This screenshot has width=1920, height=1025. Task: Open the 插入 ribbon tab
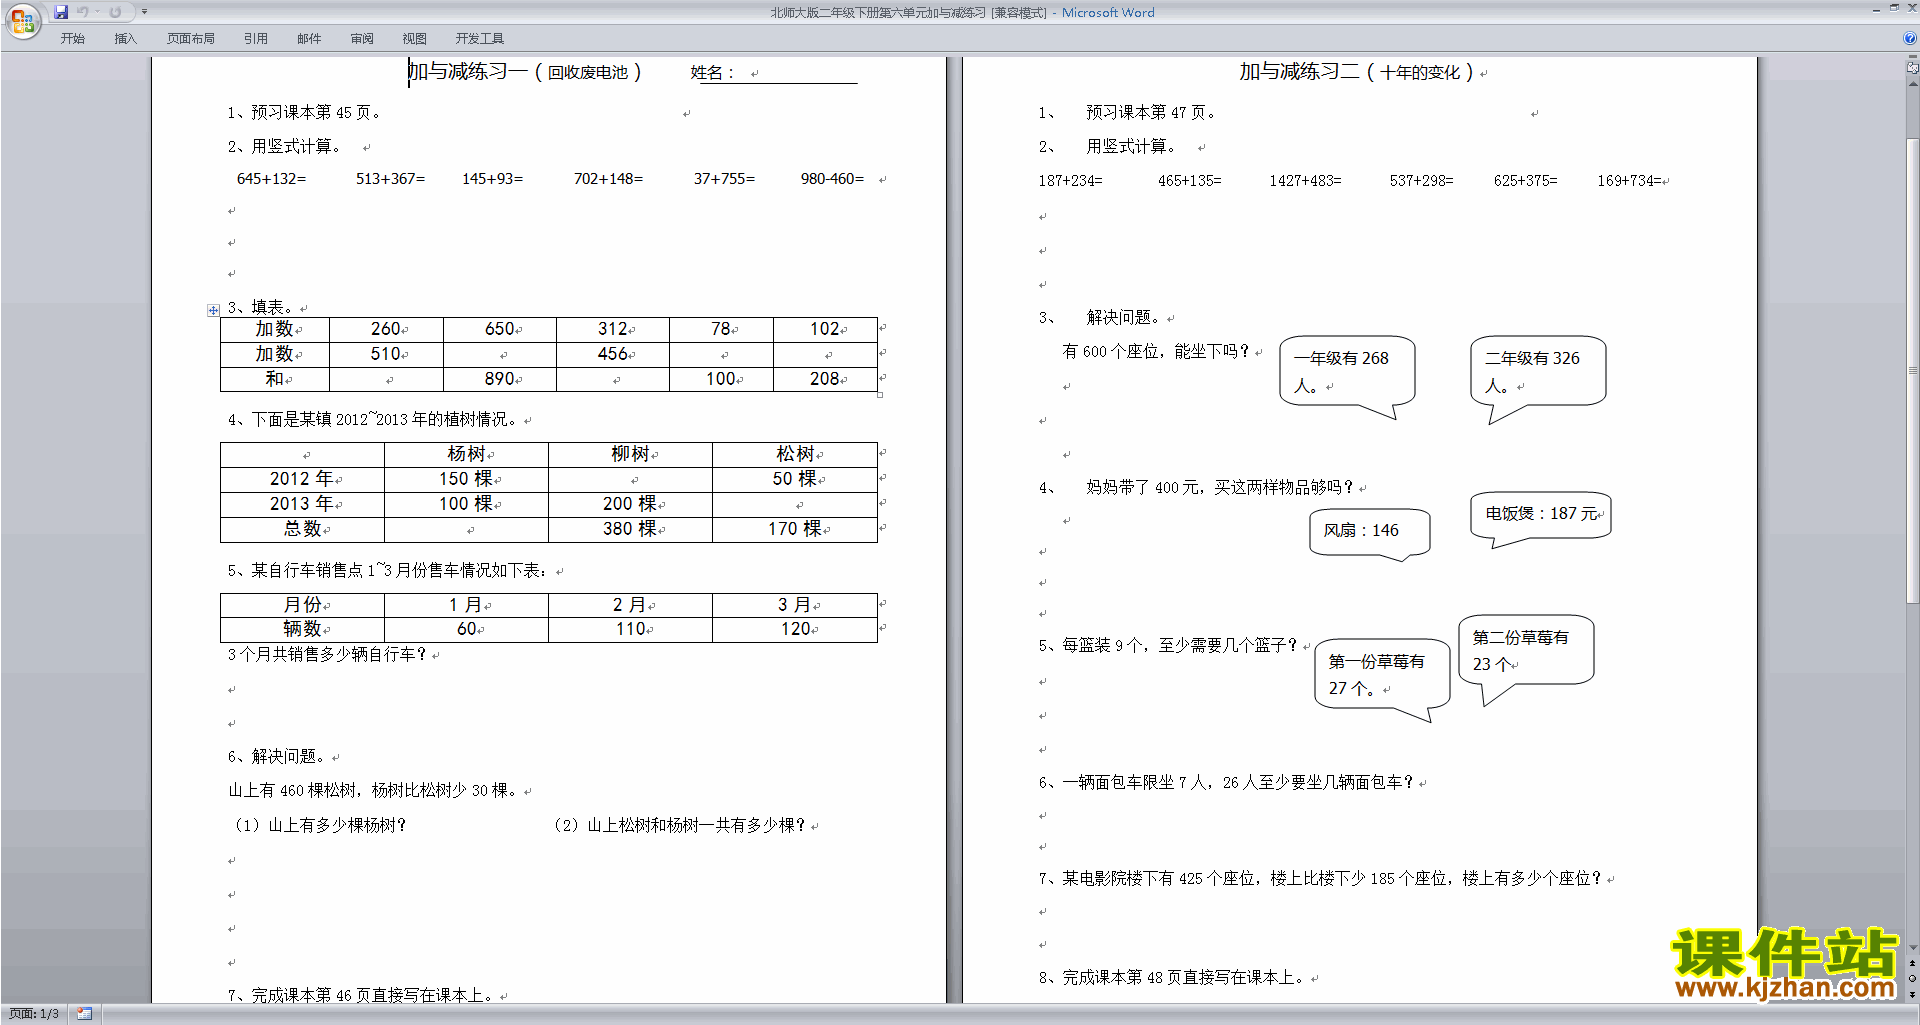(125, 38)
